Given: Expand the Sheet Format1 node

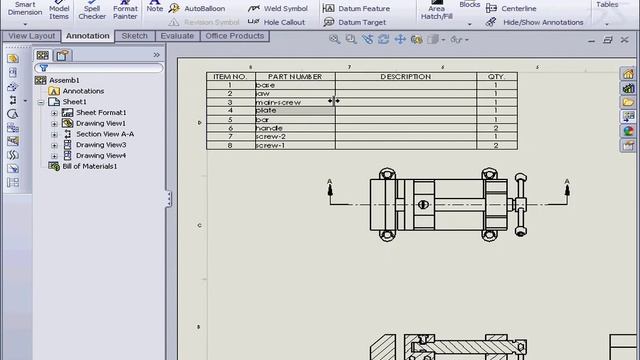Looking at the screenshot, I should pos(54,113).
